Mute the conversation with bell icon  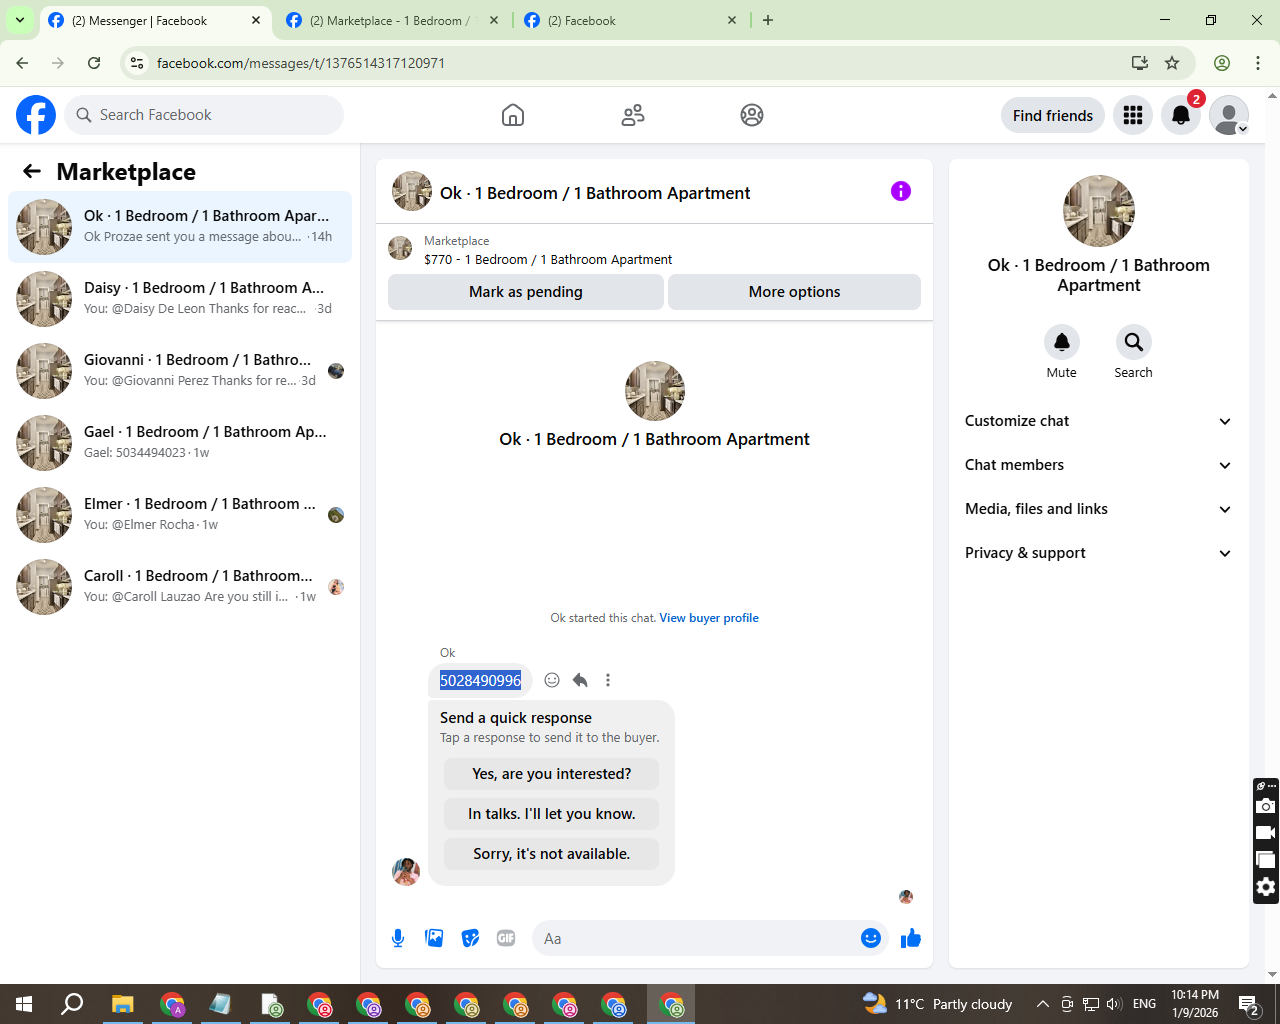(x=1062, y=342)
